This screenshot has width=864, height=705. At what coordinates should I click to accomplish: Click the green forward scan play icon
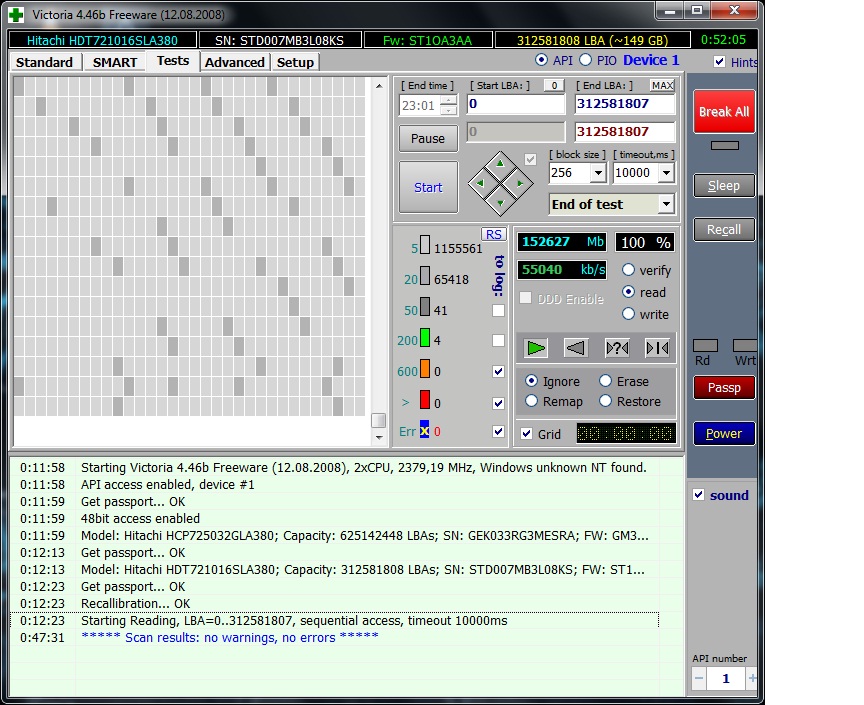(537, 348)
